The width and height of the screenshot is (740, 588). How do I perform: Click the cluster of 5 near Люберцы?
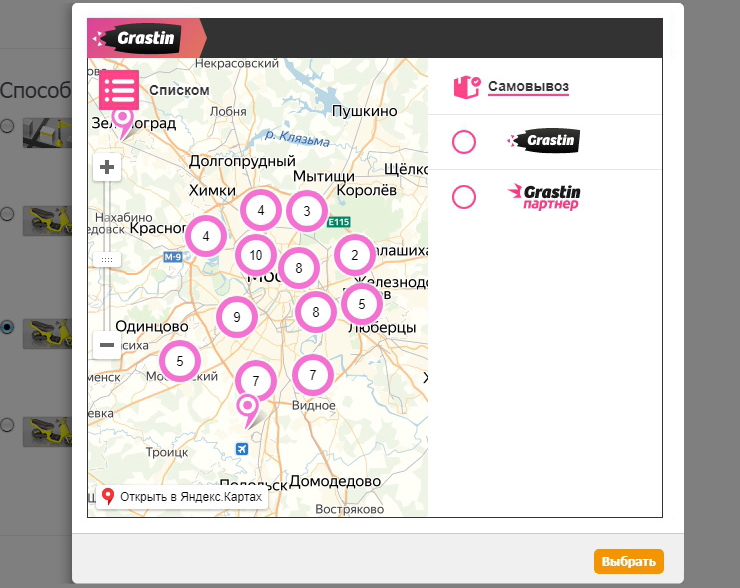361,302
